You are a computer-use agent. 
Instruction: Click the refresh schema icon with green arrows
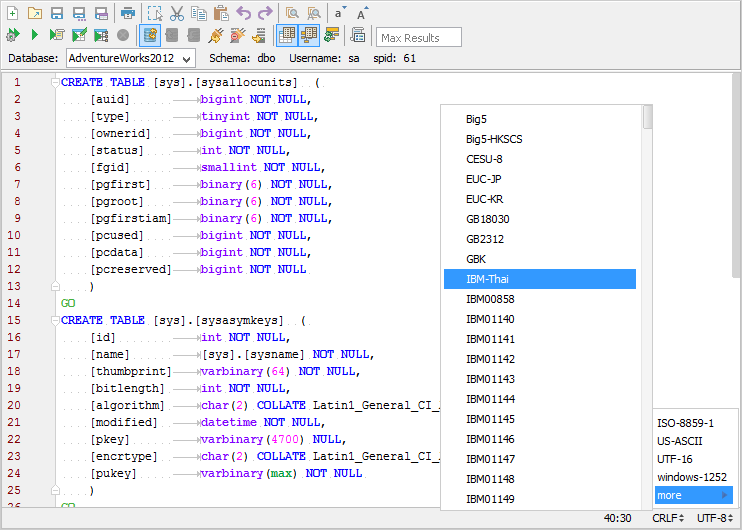coord(331,35)
